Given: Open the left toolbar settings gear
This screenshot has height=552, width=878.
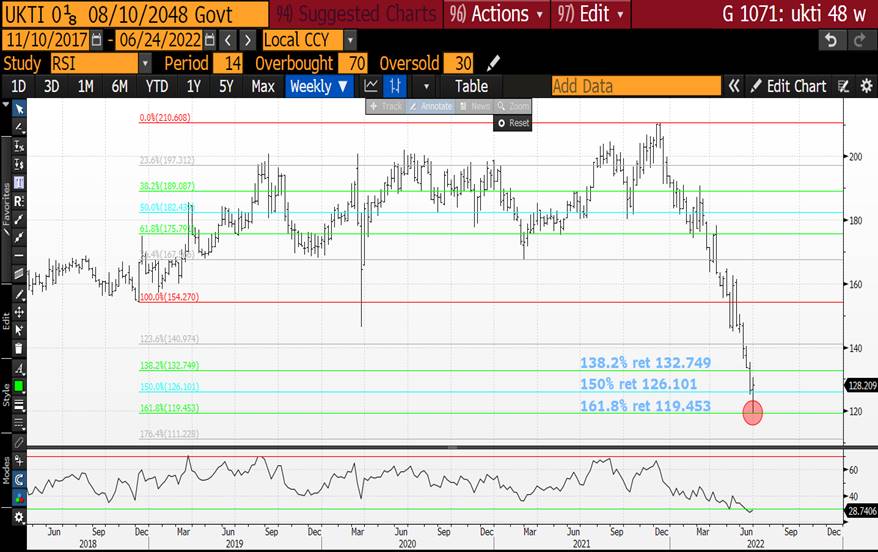Looking at the screenshot, I should click(19, 517).
